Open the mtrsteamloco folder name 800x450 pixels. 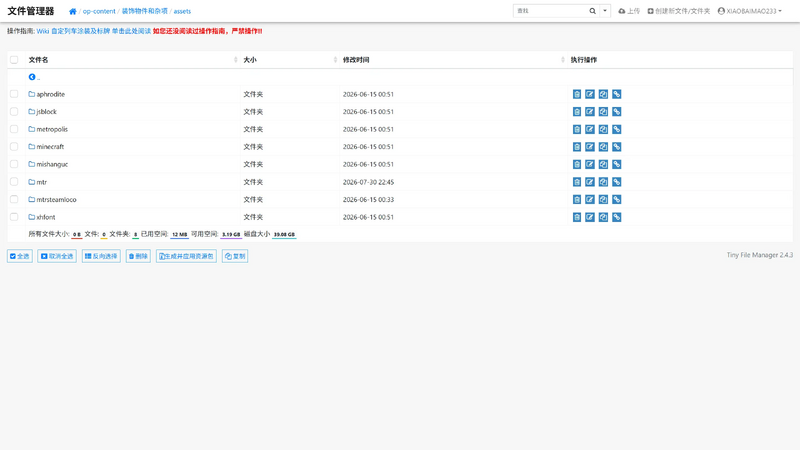(56, 199)
